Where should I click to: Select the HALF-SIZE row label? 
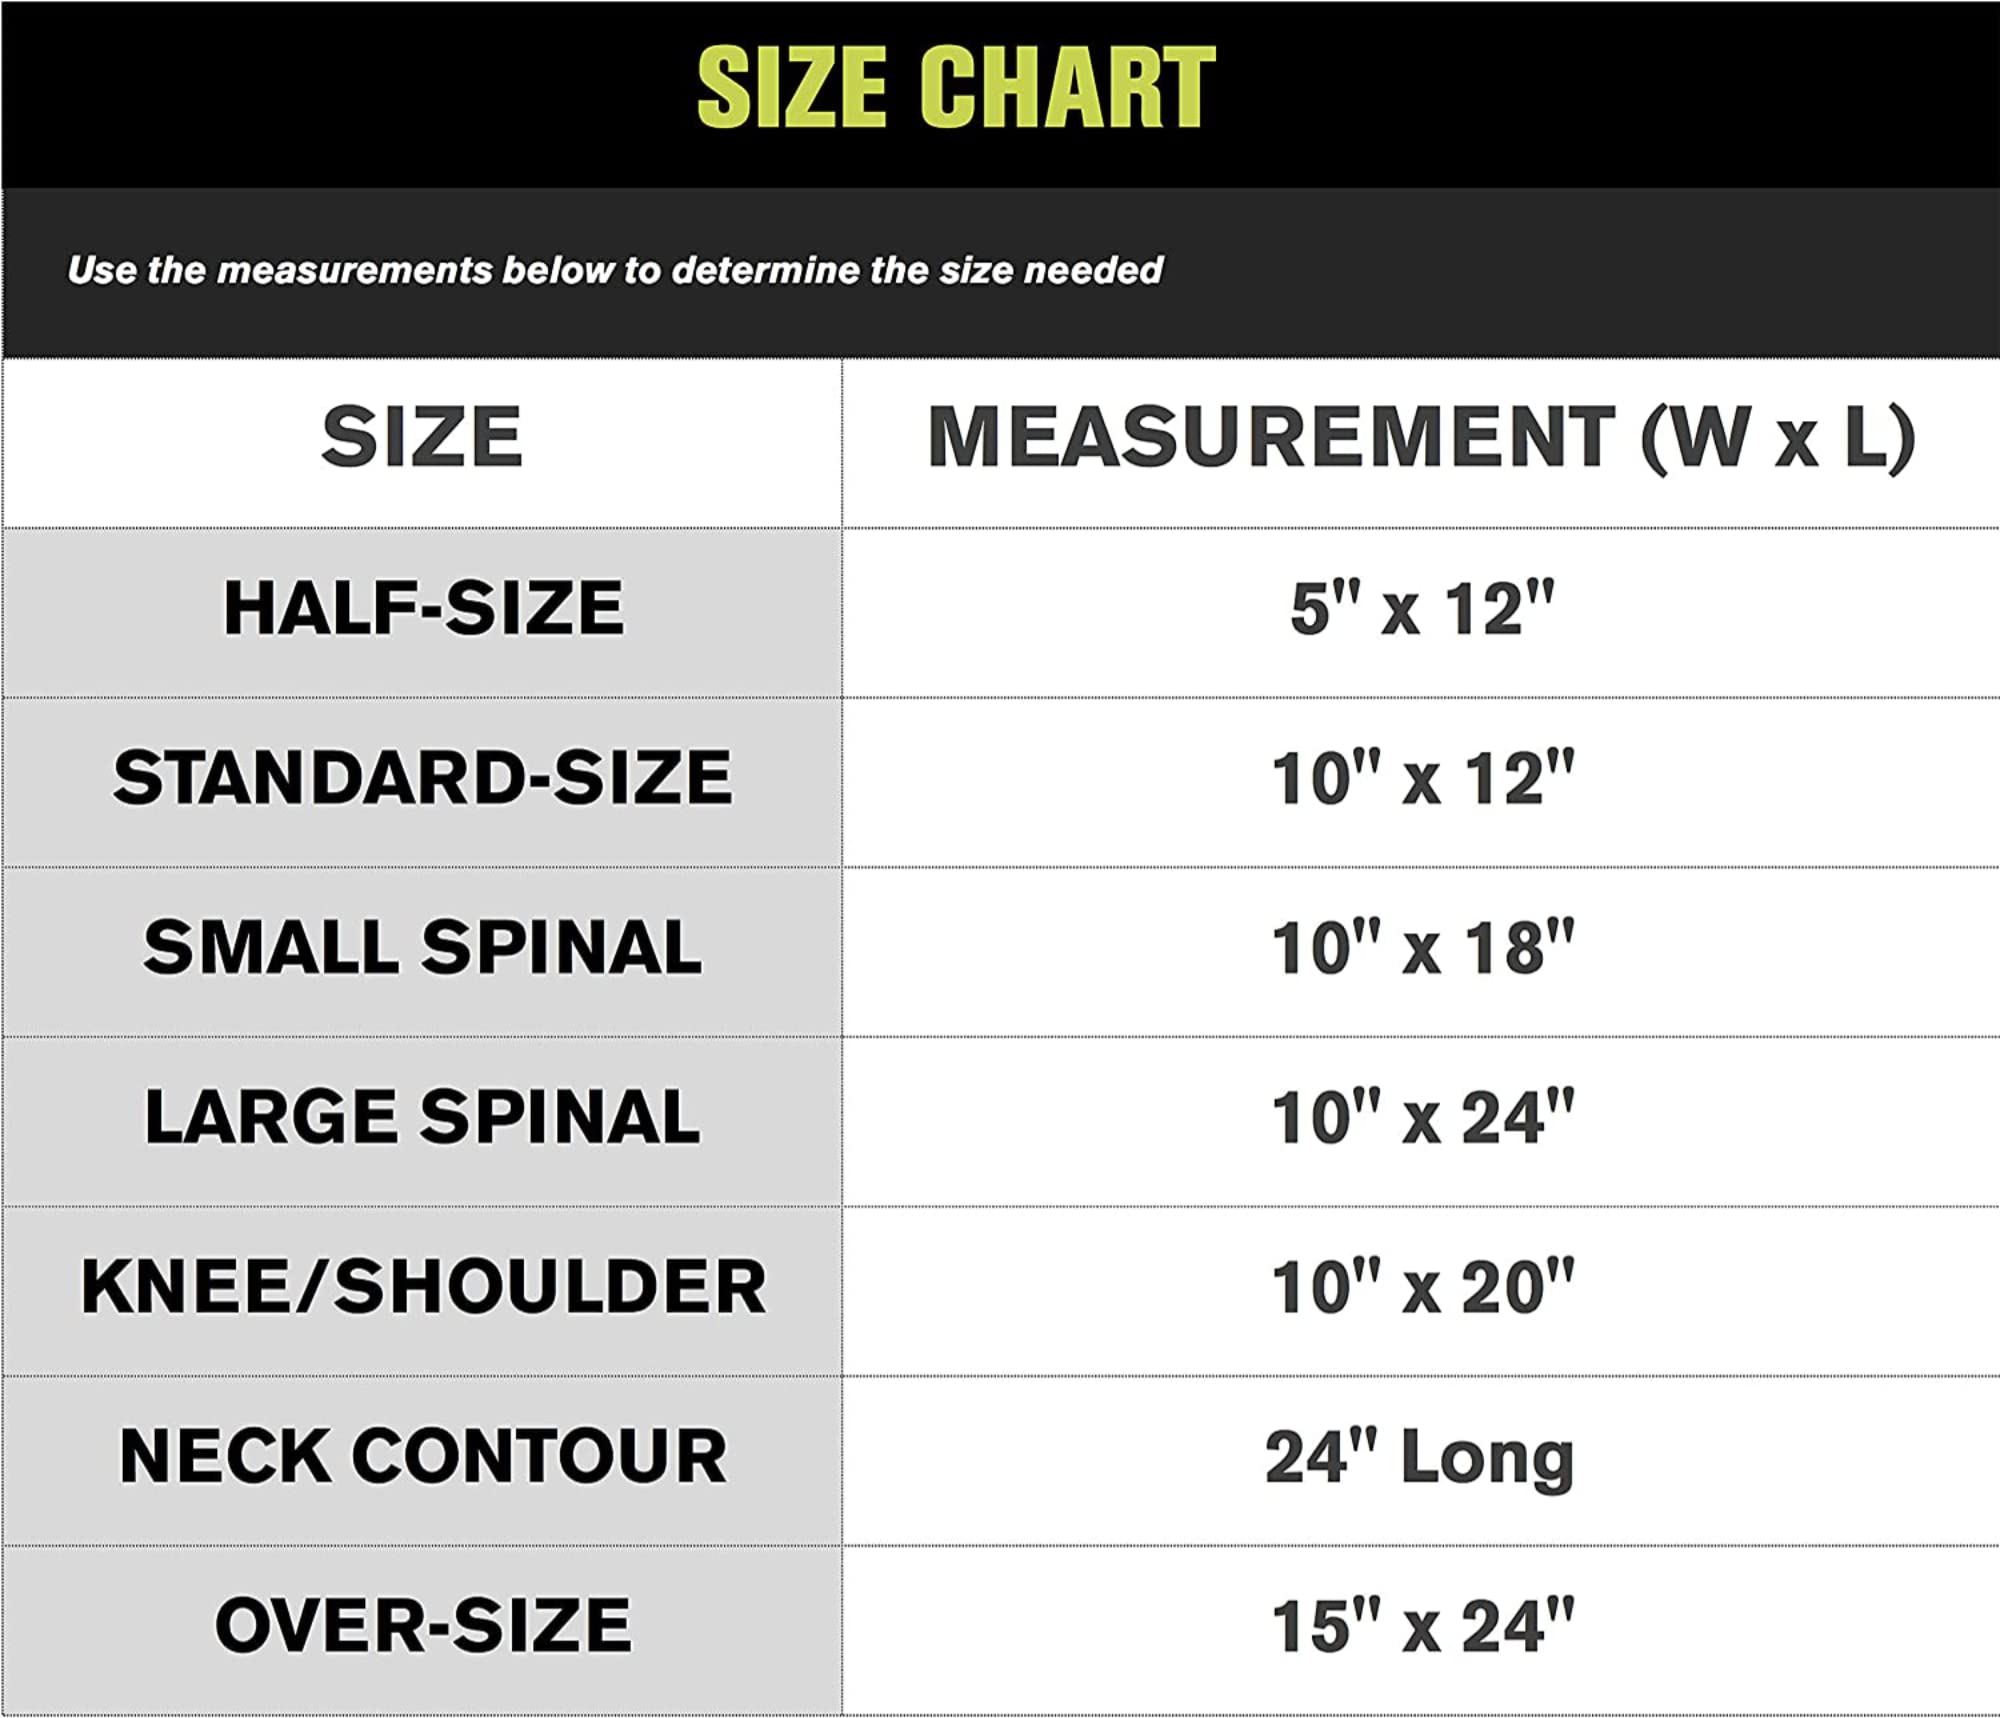coord(423,608)
